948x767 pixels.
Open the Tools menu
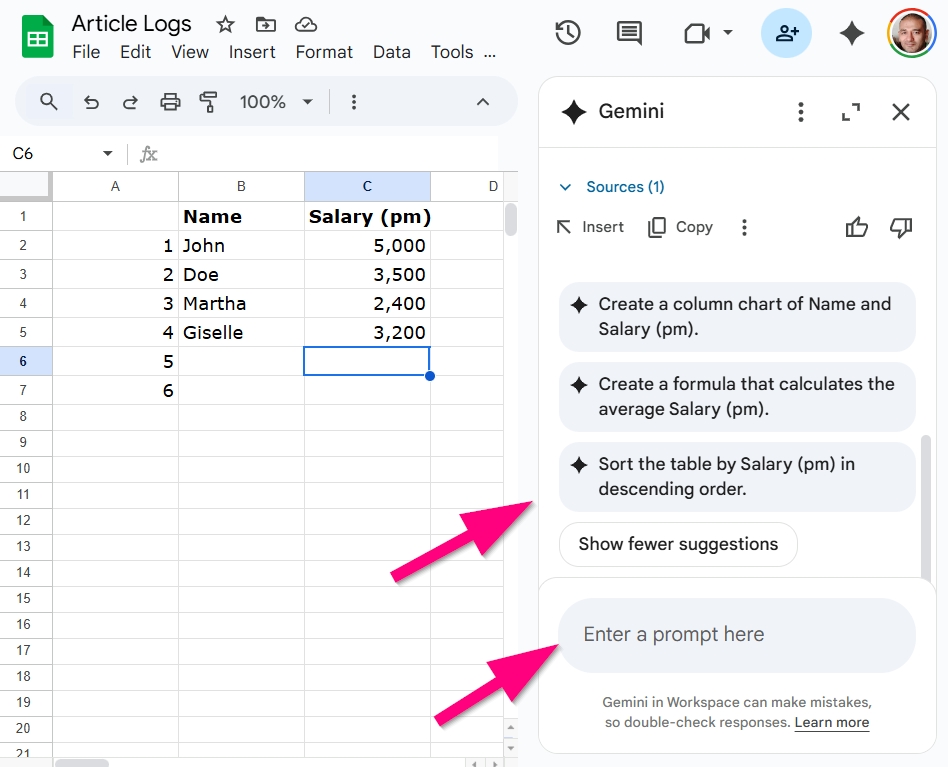tap(452, 52)
